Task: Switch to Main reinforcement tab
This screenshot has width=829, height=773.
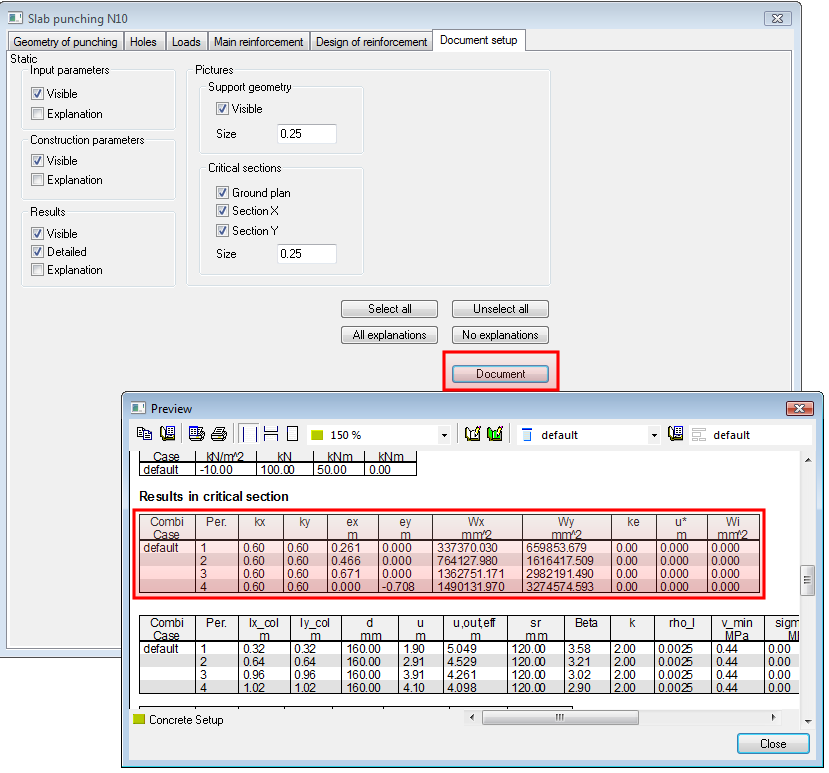Action: tap(258, 42)
